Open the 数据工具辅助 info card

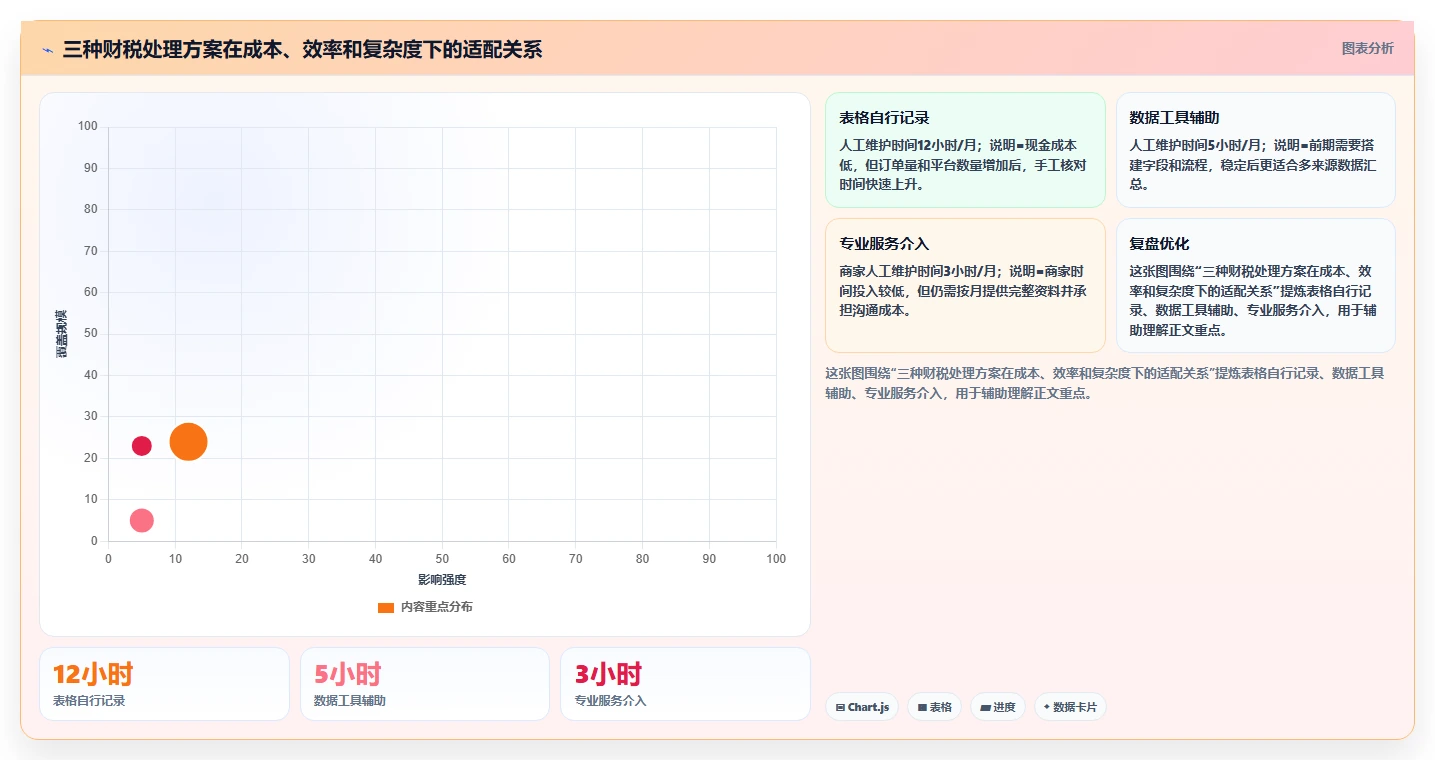point(1255,150)
